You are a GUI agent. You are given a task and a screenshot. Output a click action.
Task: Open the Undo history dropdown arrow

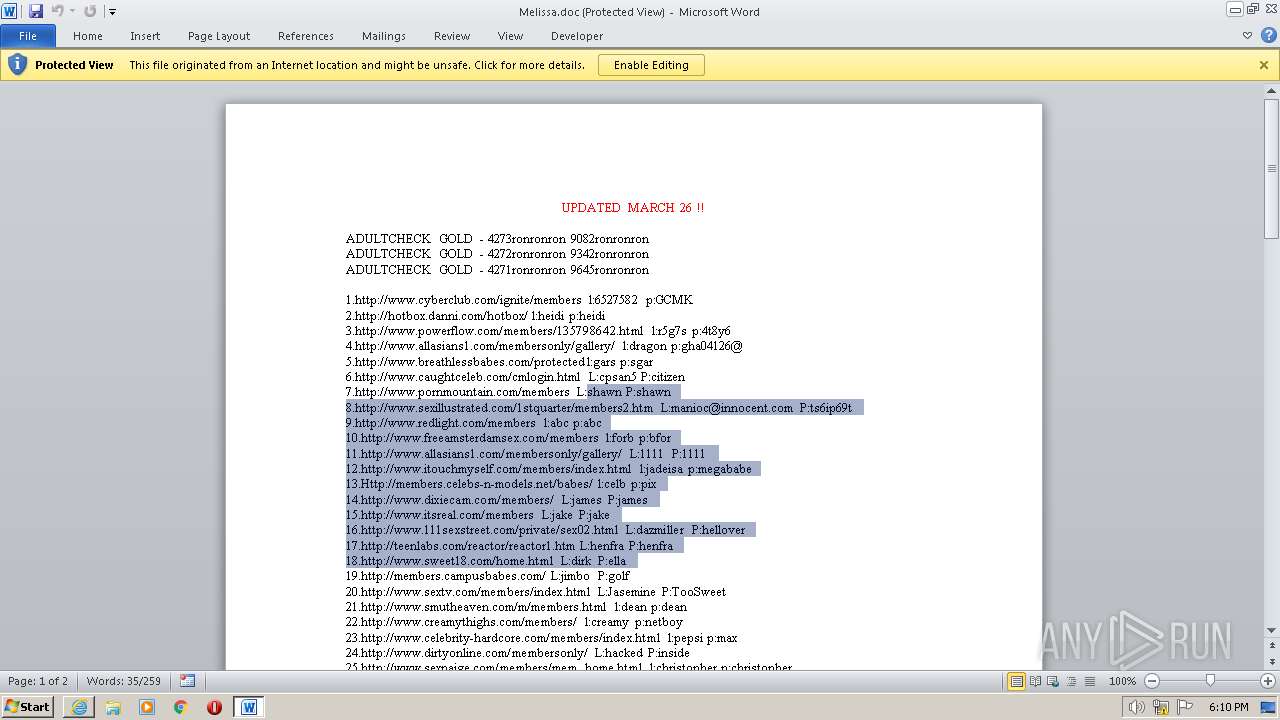click(72, 12)
